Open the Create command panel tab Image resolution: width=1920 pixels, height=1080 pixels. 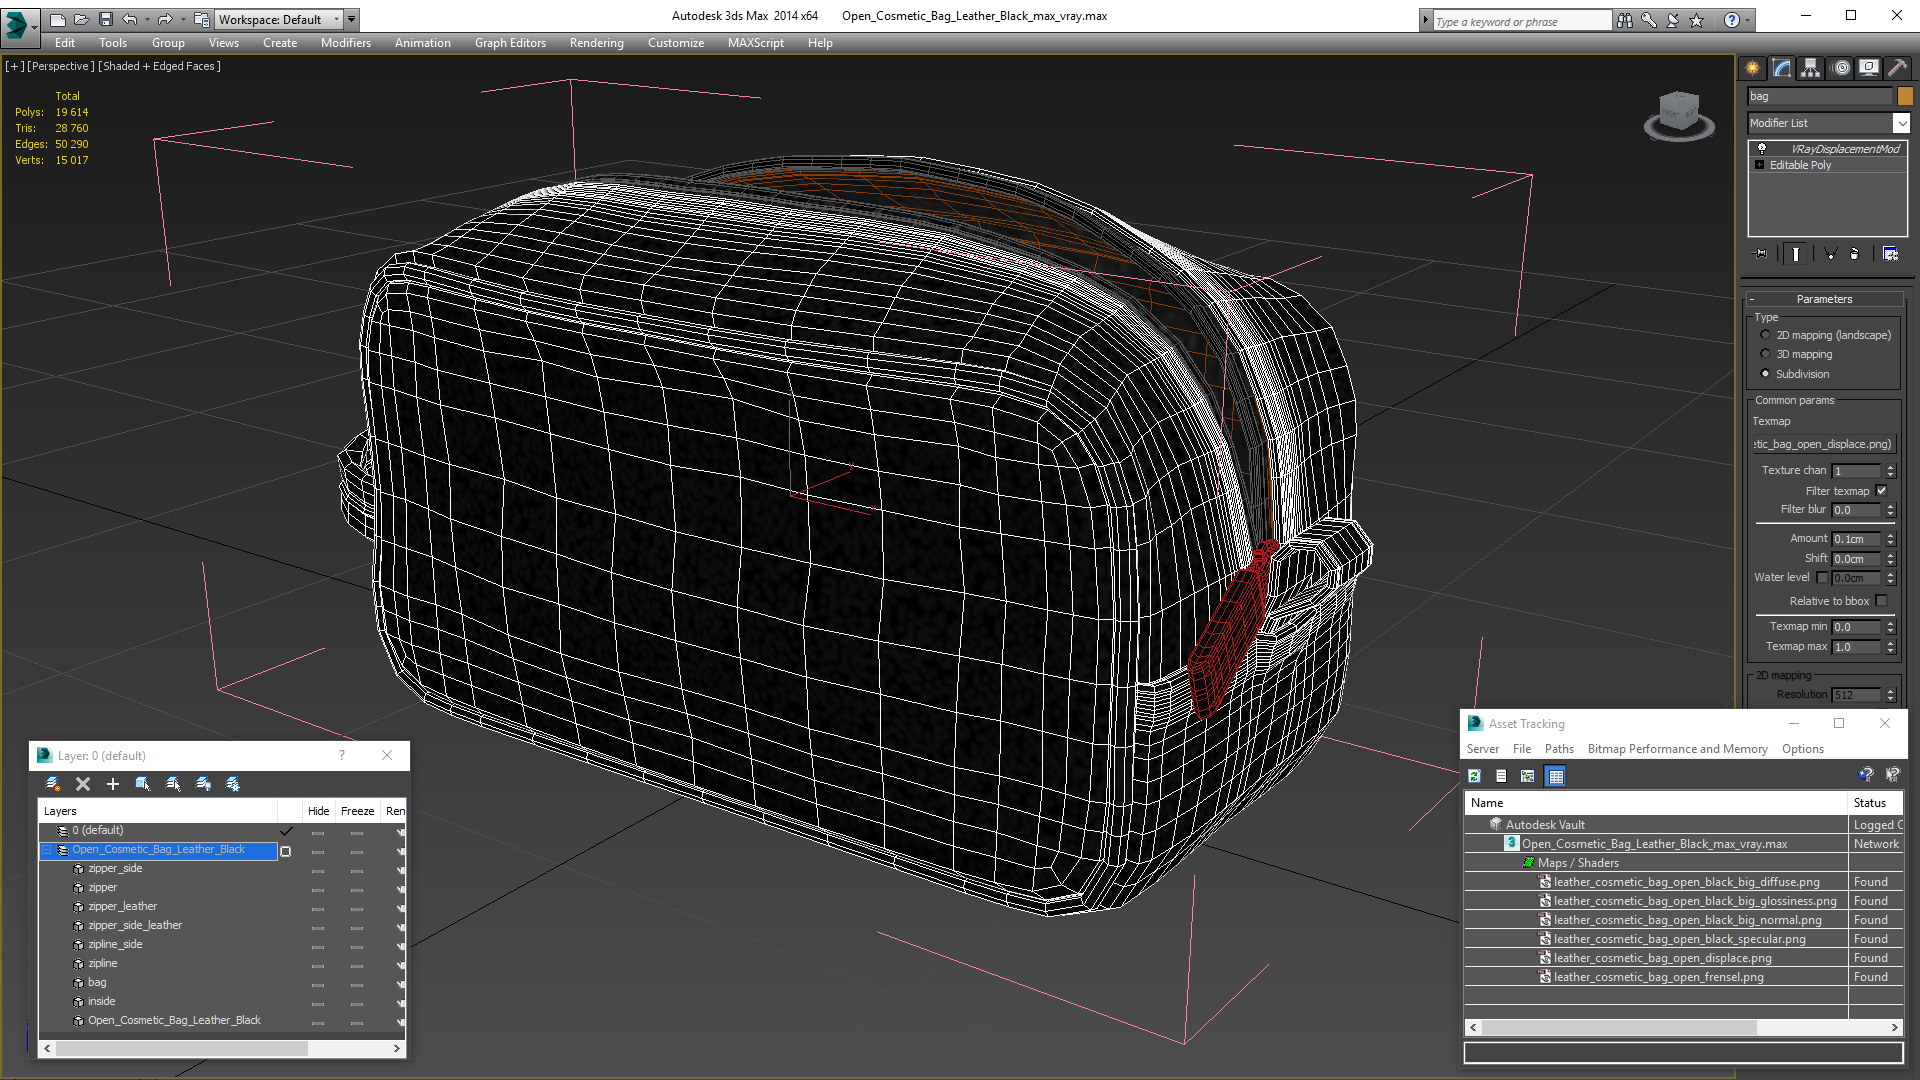[x=1752, y=68]
